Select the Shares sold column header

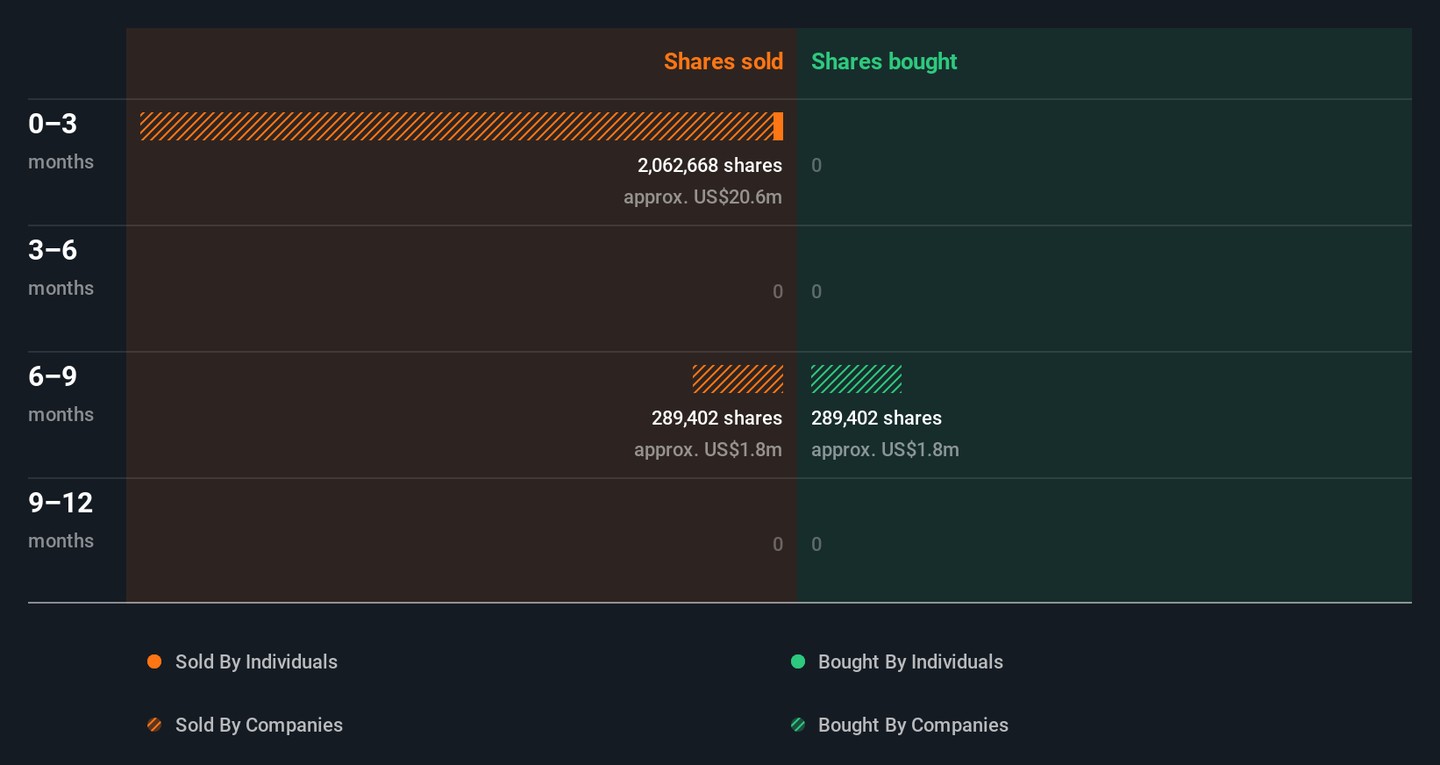point(723,61)
